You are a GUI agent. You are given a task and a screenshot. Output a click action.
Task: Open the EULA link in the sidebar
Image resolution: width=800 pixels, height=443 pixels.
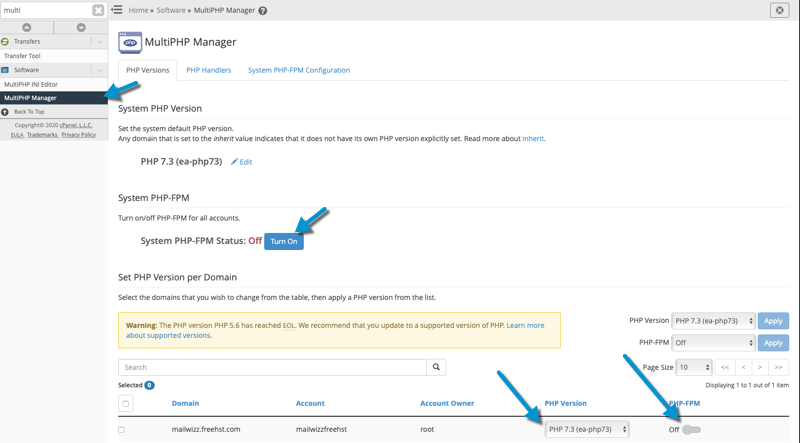pos(17,135)
